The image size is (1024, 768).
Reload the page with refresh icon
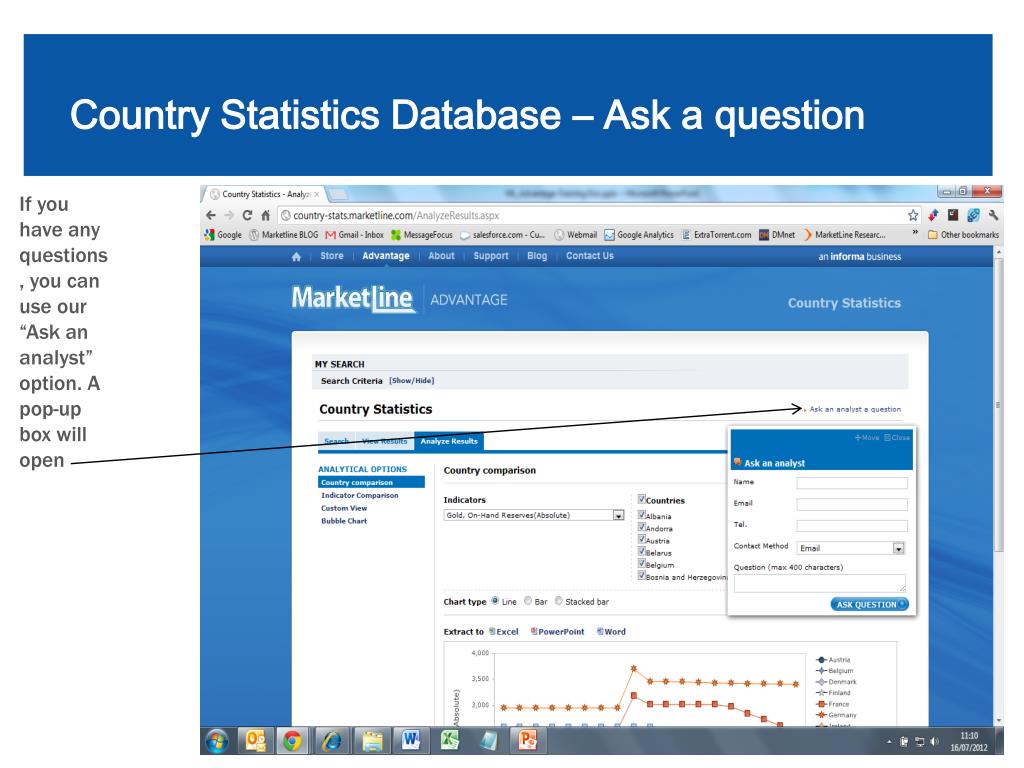click(247, 215)
